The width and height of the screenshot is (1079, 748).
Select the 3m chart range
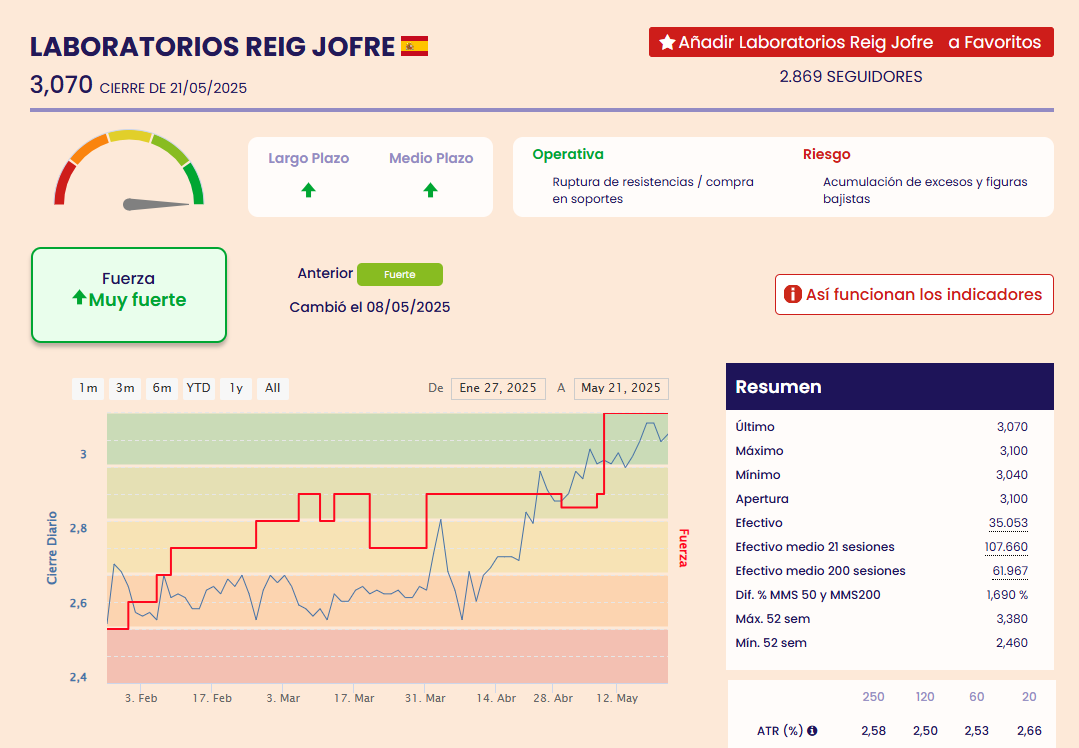pos(125,388)
